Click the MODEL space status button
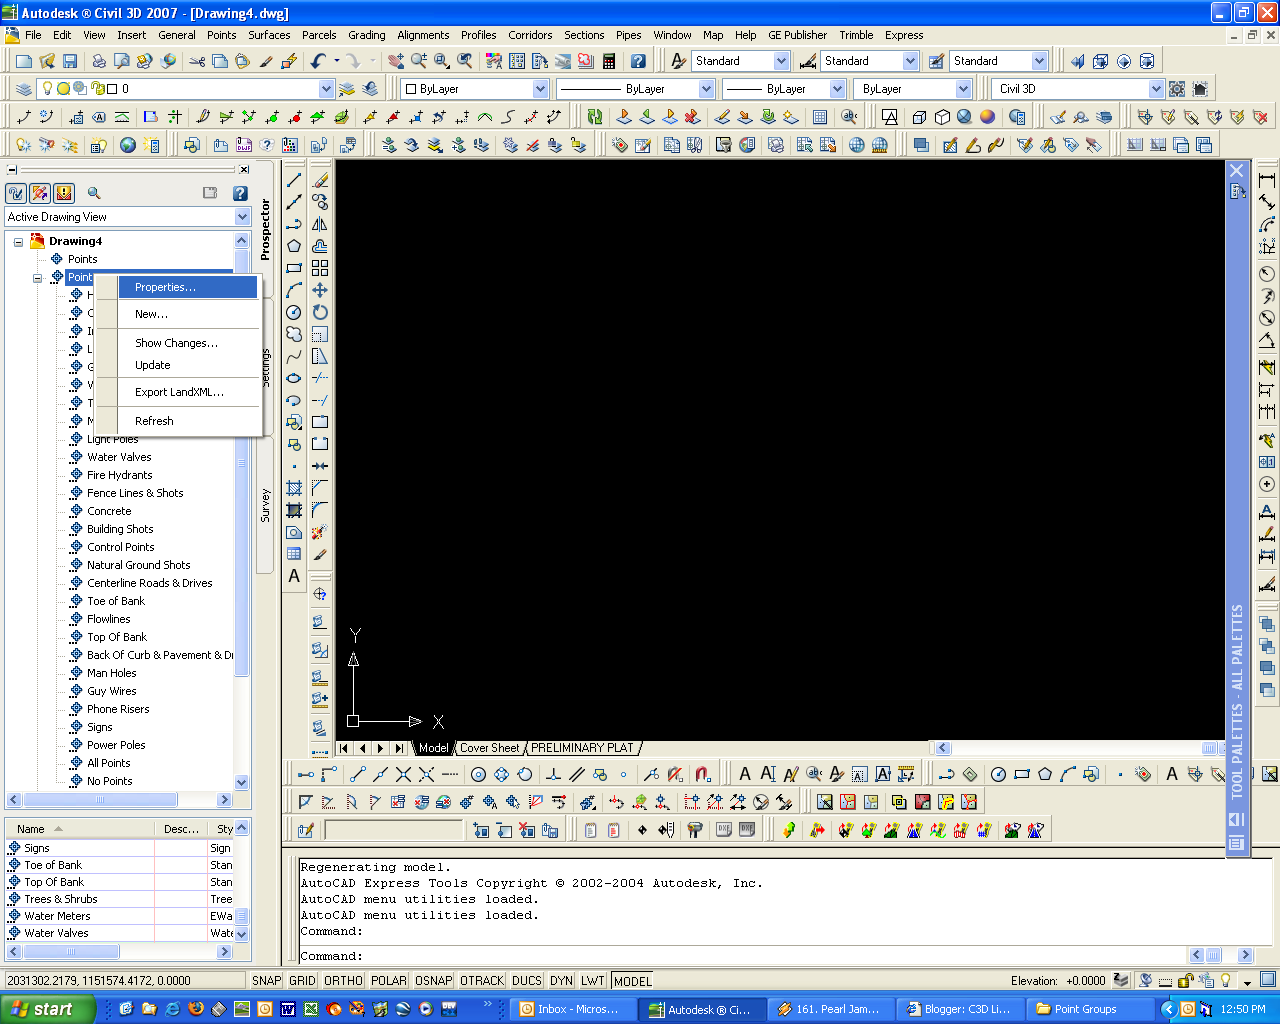The width and height of the screenshot is (1280, 1024). (633, 981)
